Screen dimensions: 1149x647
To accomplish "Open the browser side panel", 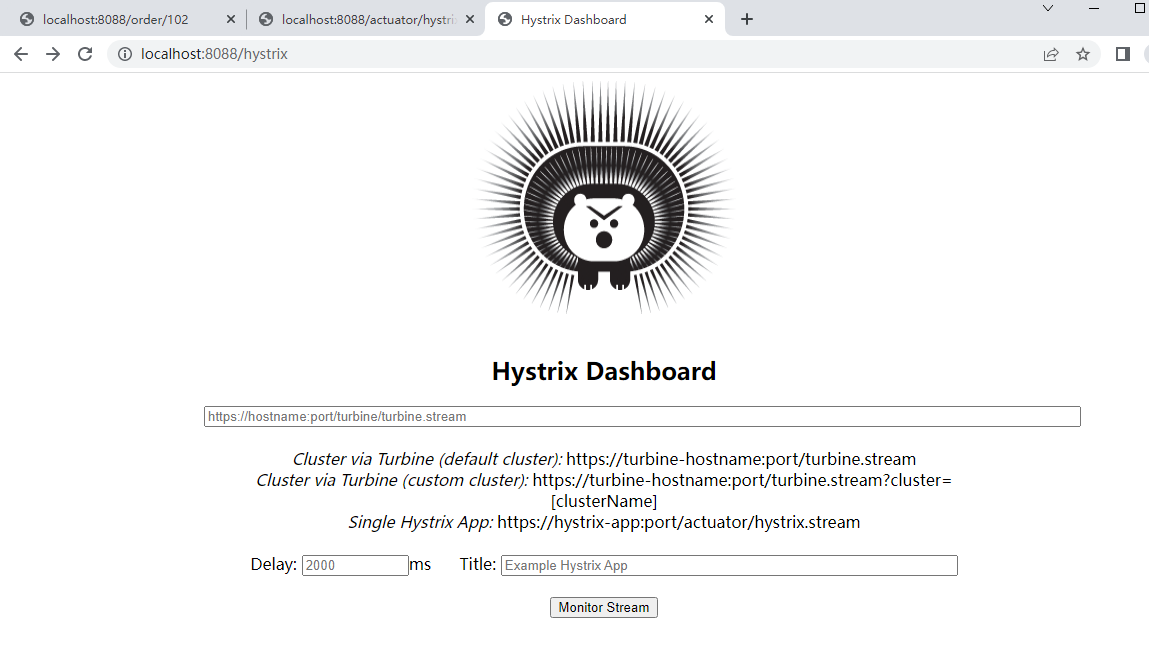I will coord(1123,54).
